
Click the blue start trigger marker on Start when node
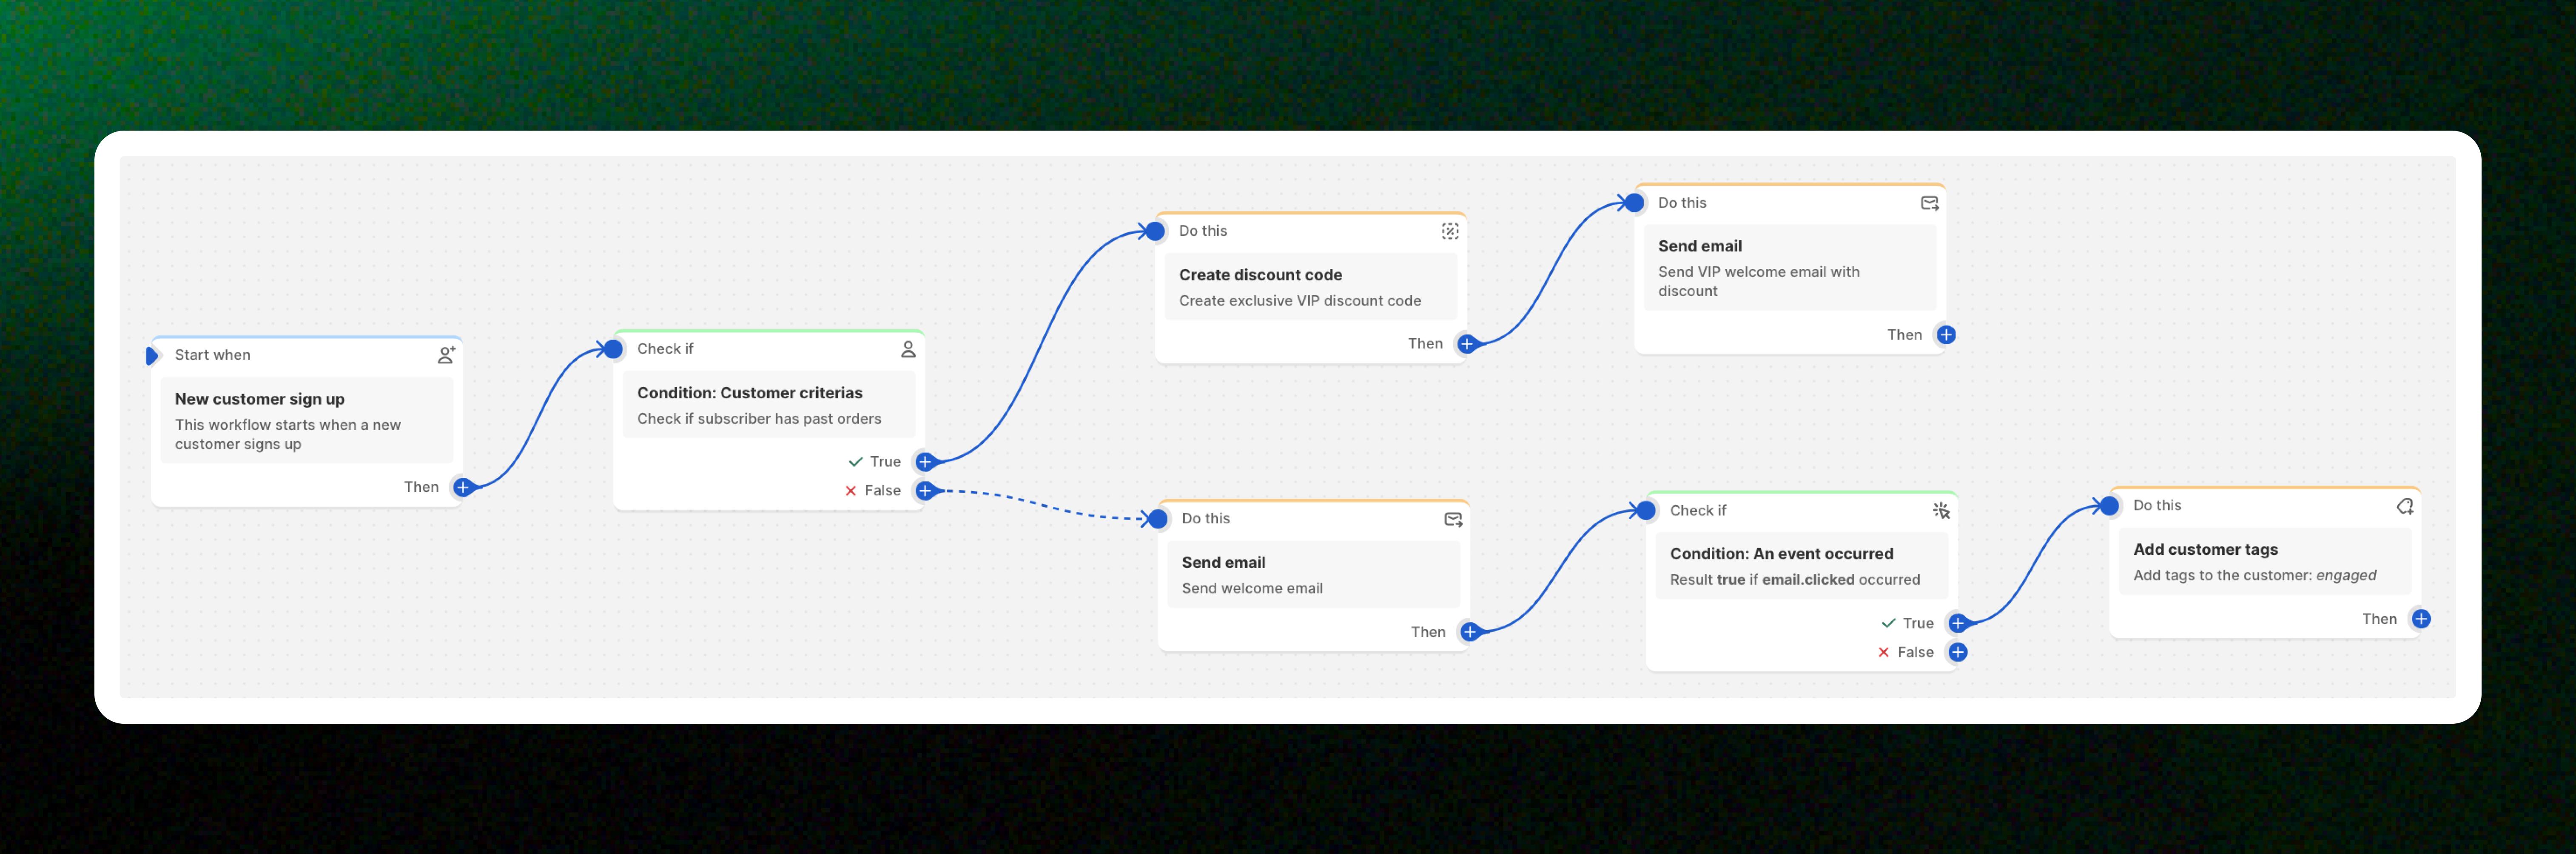pyautogui.click(x=152, y=355)
